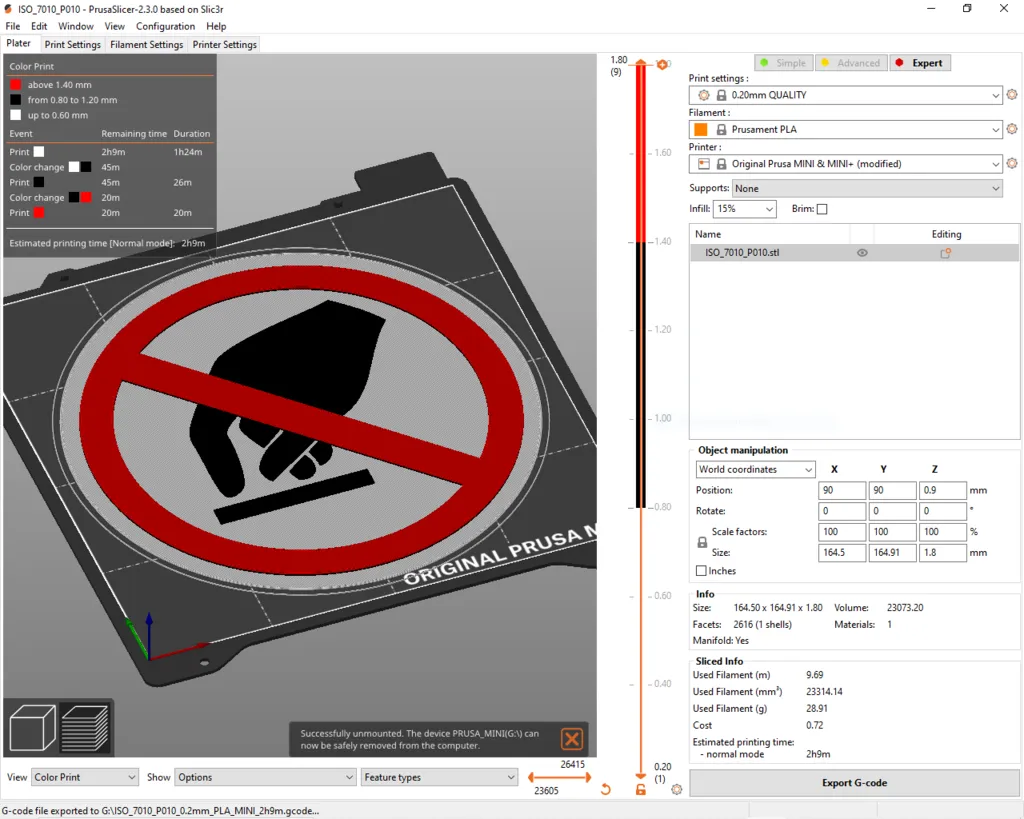Click the reset layer slider arrow icon
Viewport: 1024px width, 819px height.
tap(605, 790)
